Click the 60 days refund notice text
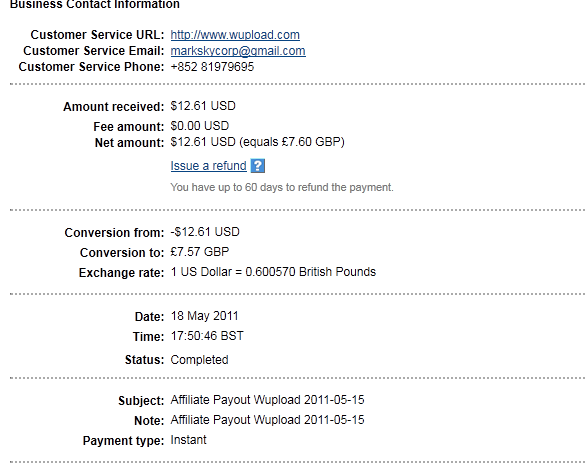This screenshot has height=474, width=585. 282,187
